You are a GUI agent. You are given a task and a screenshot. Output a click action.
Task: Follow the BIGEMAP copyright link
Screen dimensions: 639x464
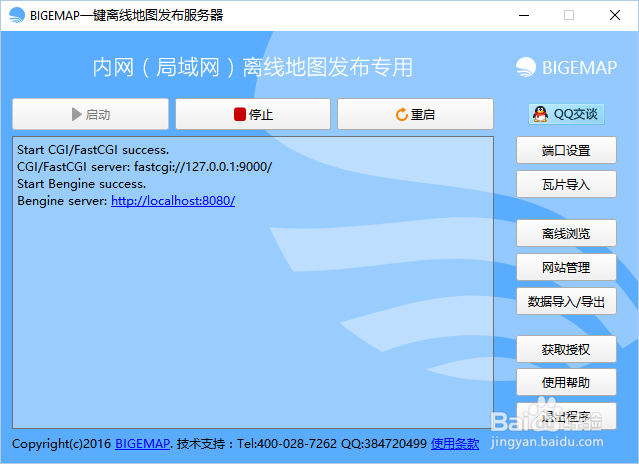(x=142, y=443)
